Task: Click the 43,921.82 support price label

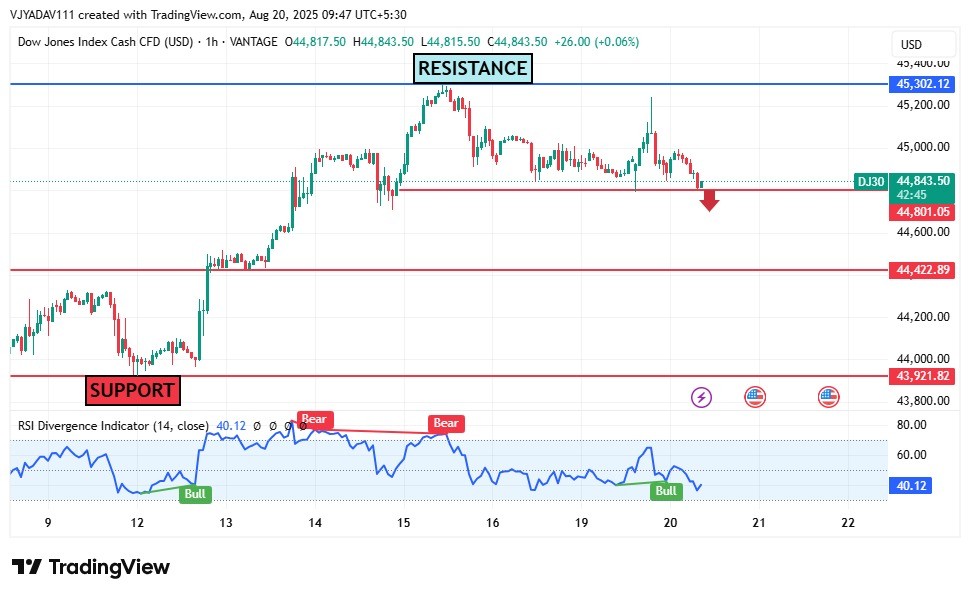Action: tap(921, 376)
